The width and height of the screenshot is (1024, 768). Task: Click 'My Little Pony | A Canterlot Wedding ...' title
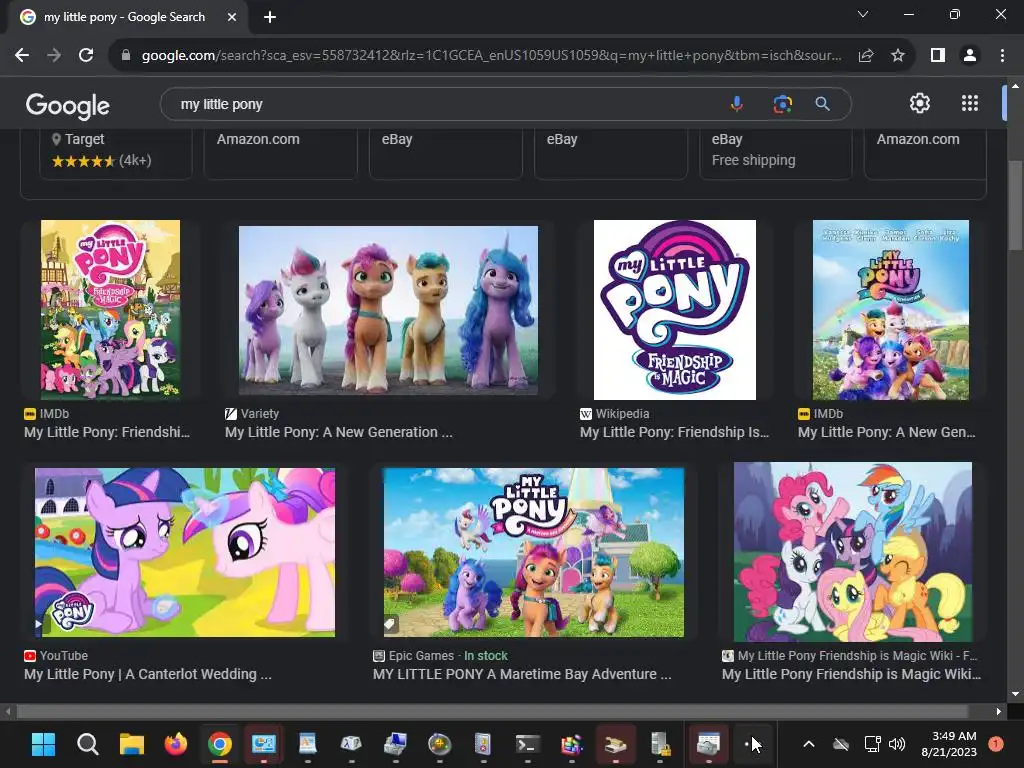coord(148,674)
